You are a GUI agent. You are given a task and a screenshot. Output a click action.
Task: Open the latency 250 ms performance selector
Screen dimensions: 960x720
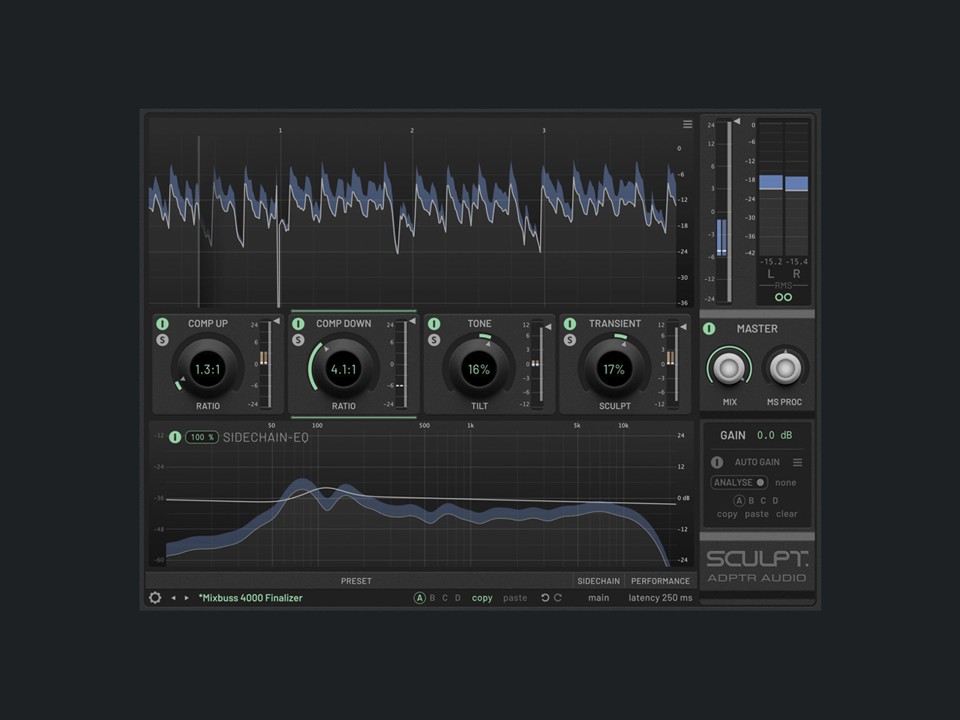click(x=660, y=598)
